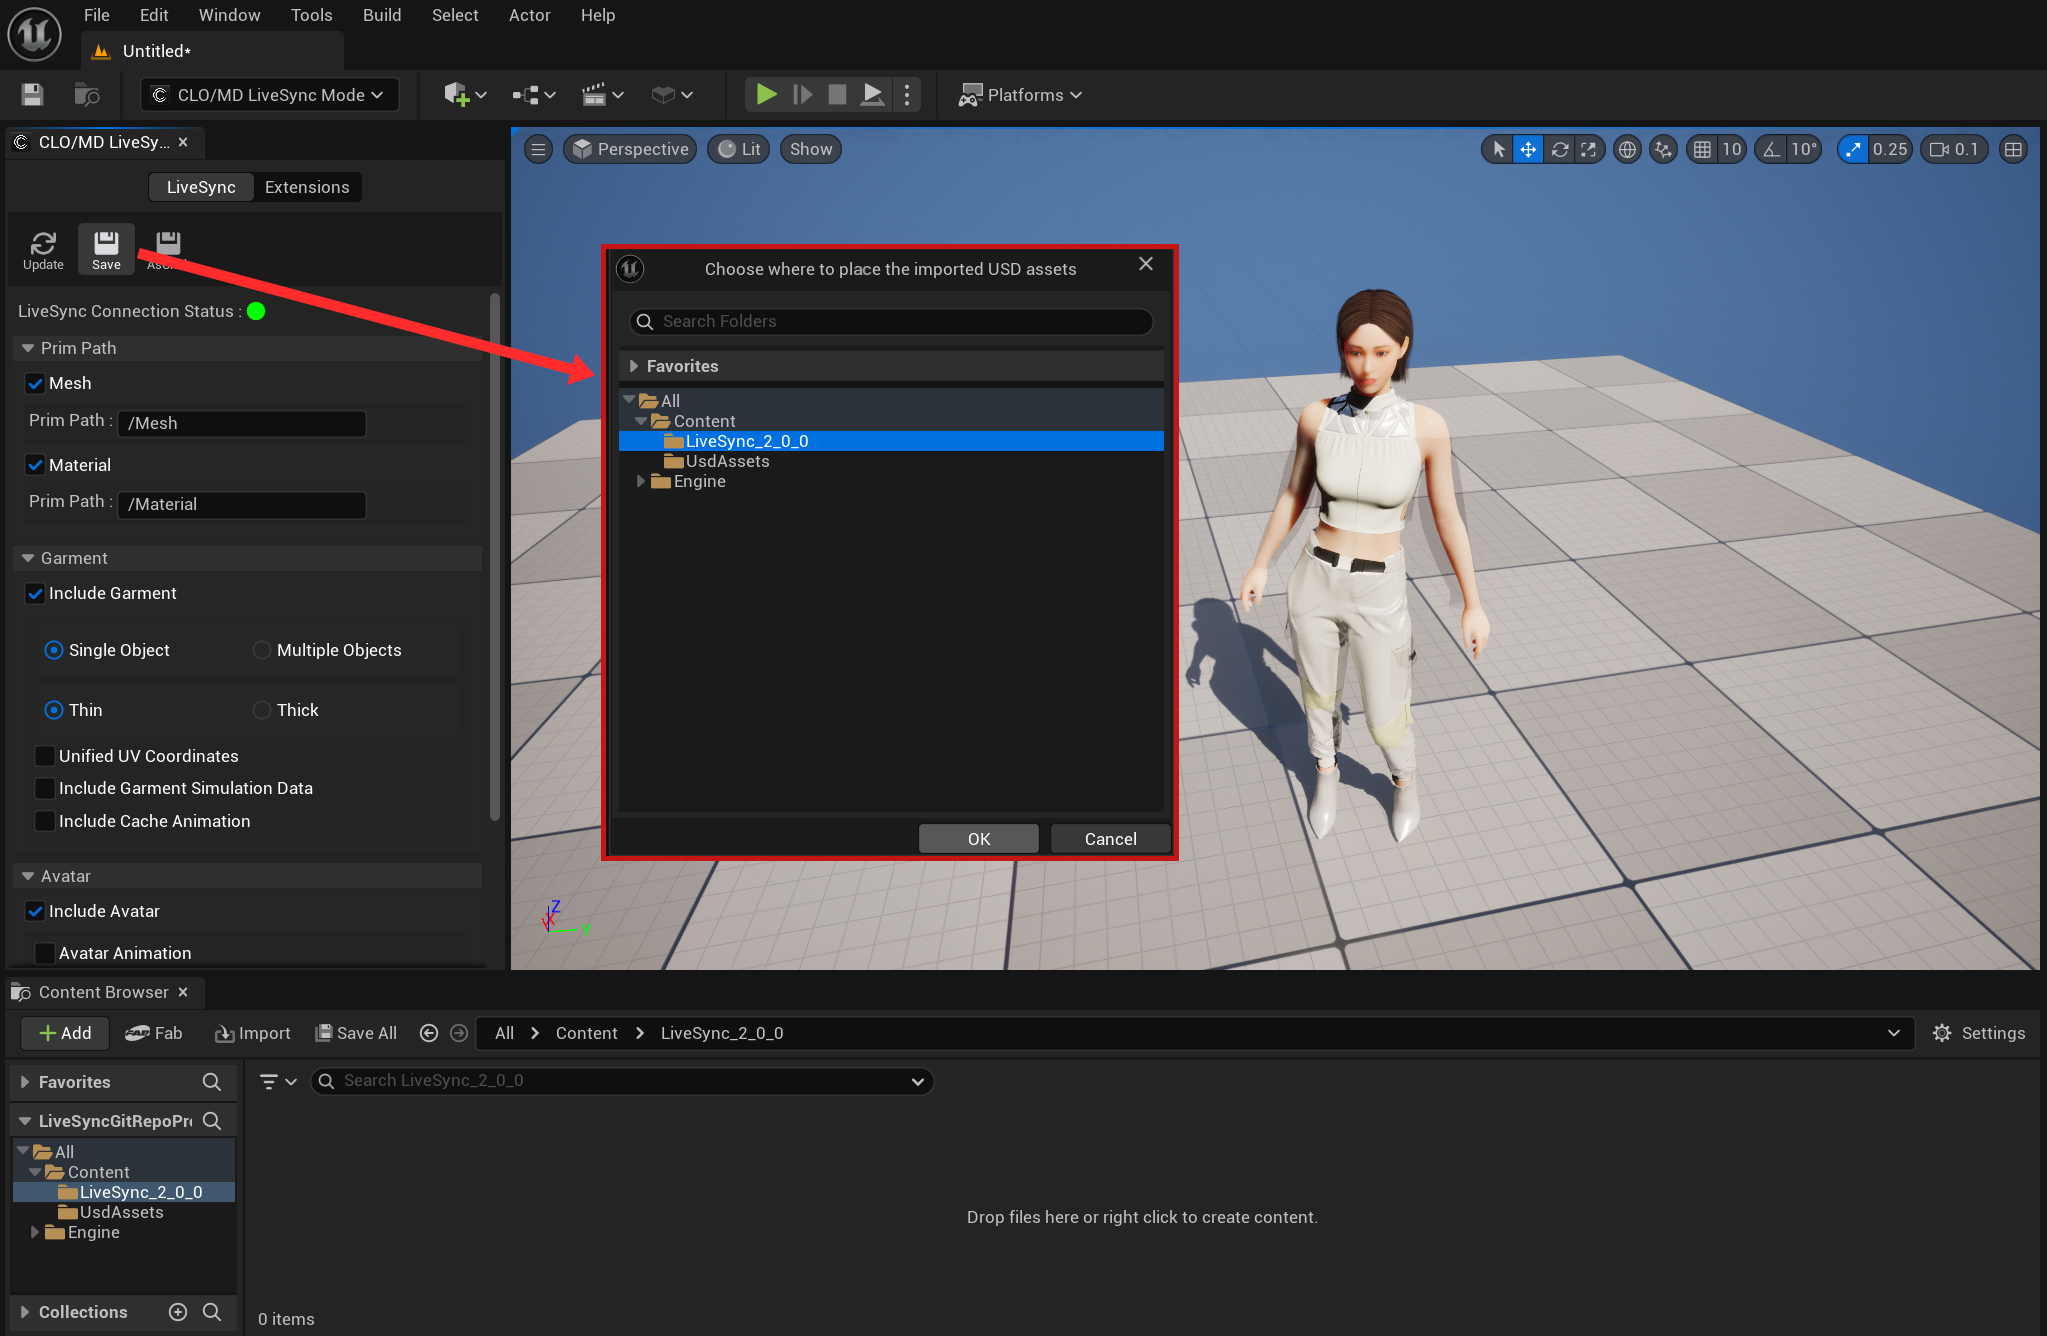The image size is (2047, 1336).
Task: Click OK in the USD assets dialog
Action: [x=979, y=839]
